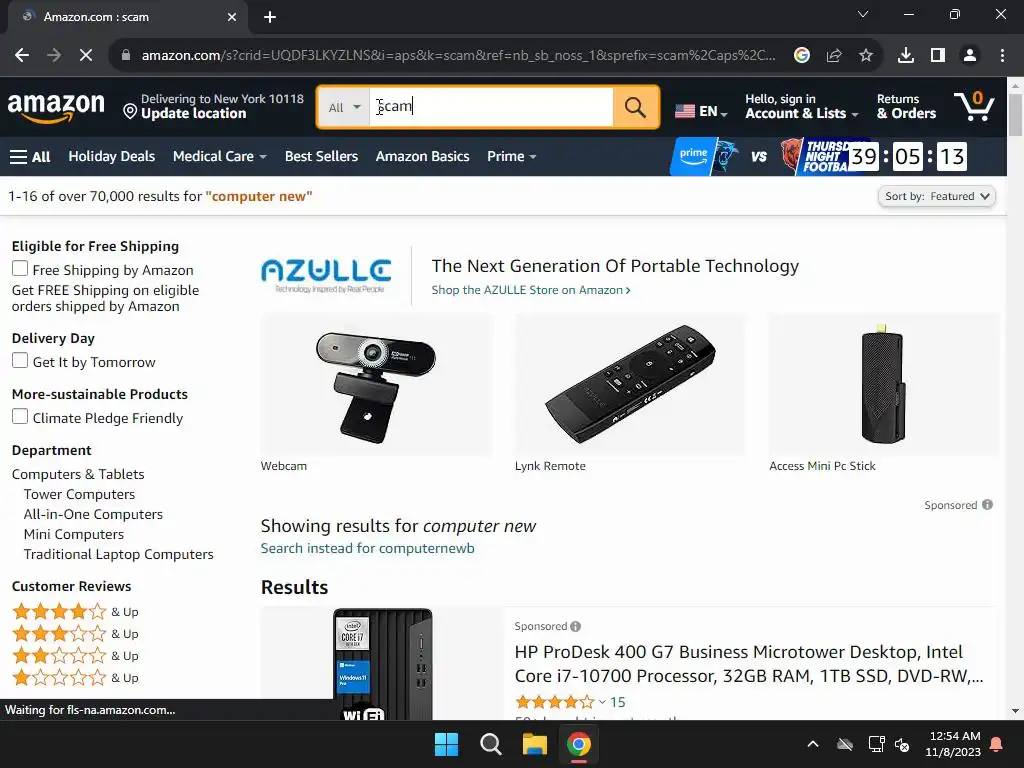Screen dimensions: 1024x768
Task: Filter by four stars & Up rating
Action: coord(75,612)
